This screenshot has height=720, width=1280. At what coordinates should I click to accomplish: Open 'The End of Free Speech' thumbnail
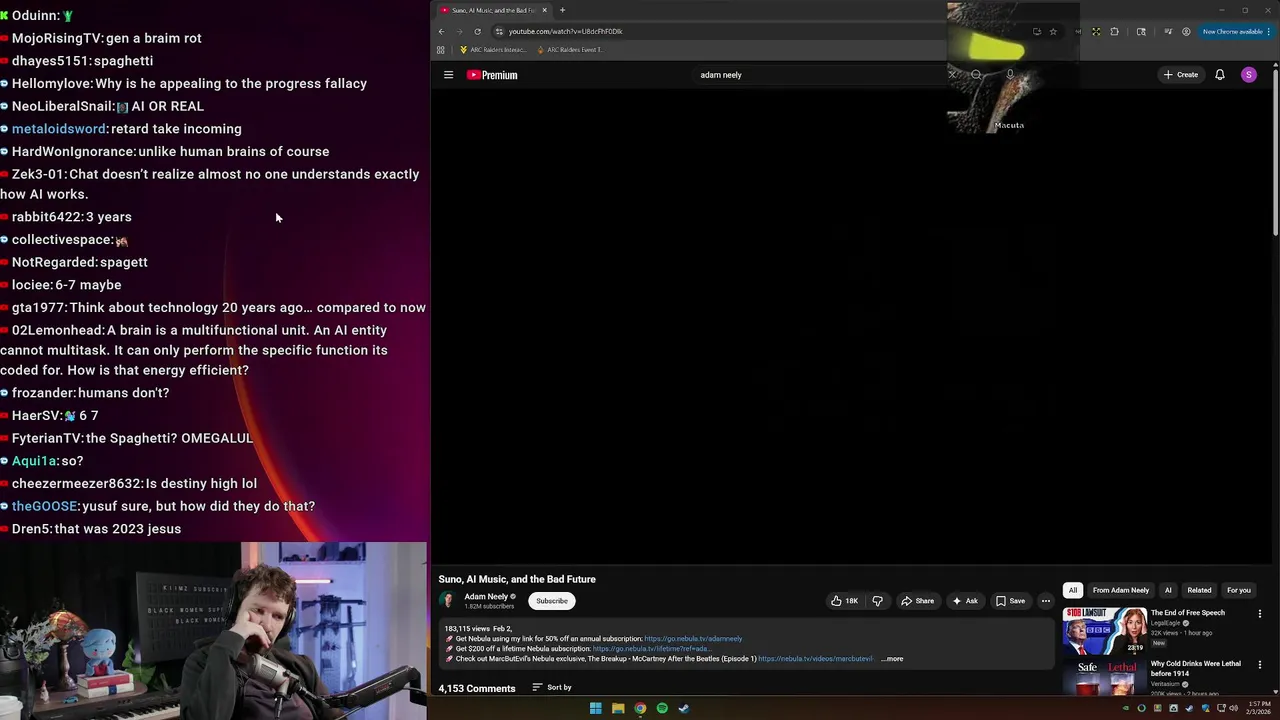tap(1105, 630)
